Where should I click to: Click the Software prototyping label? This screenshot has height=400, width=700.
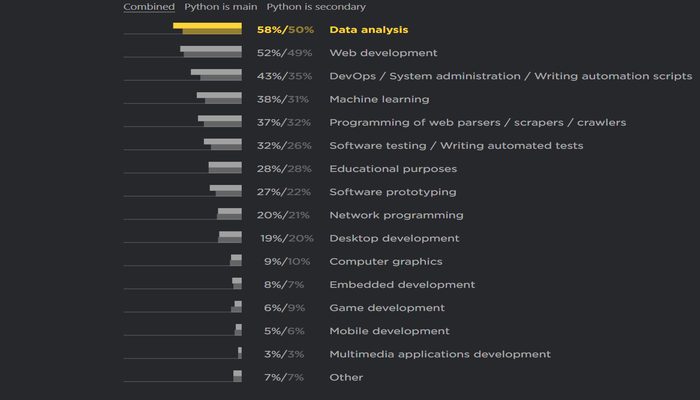tap(392, 192)
